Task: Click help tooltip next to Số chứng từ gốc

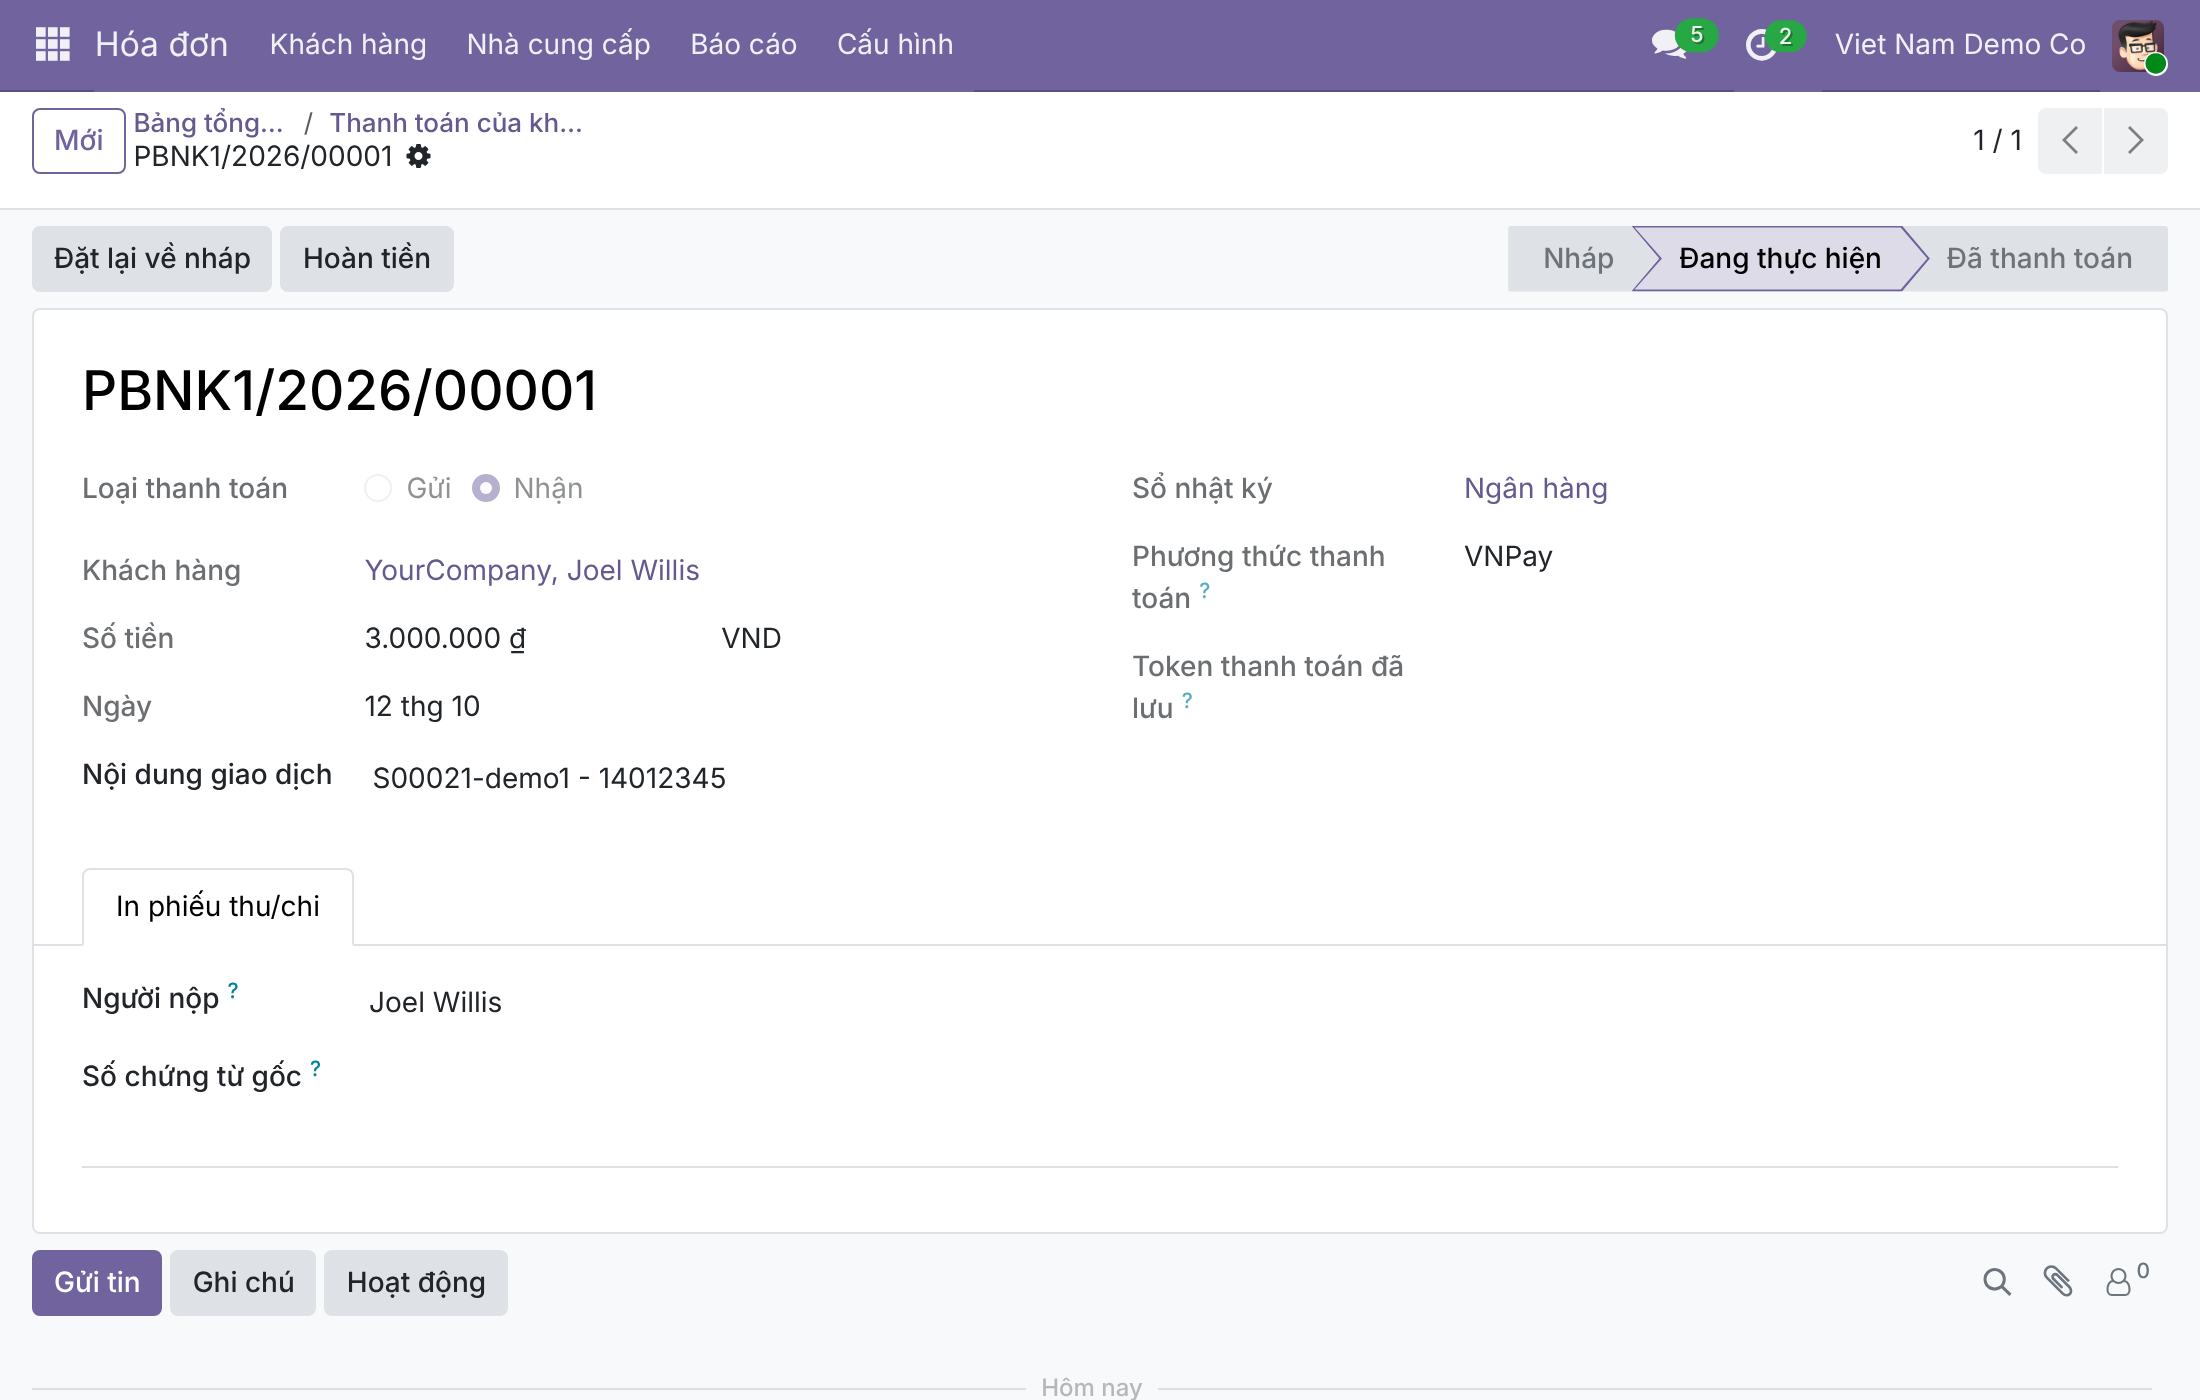Action: pos(315,1068)
